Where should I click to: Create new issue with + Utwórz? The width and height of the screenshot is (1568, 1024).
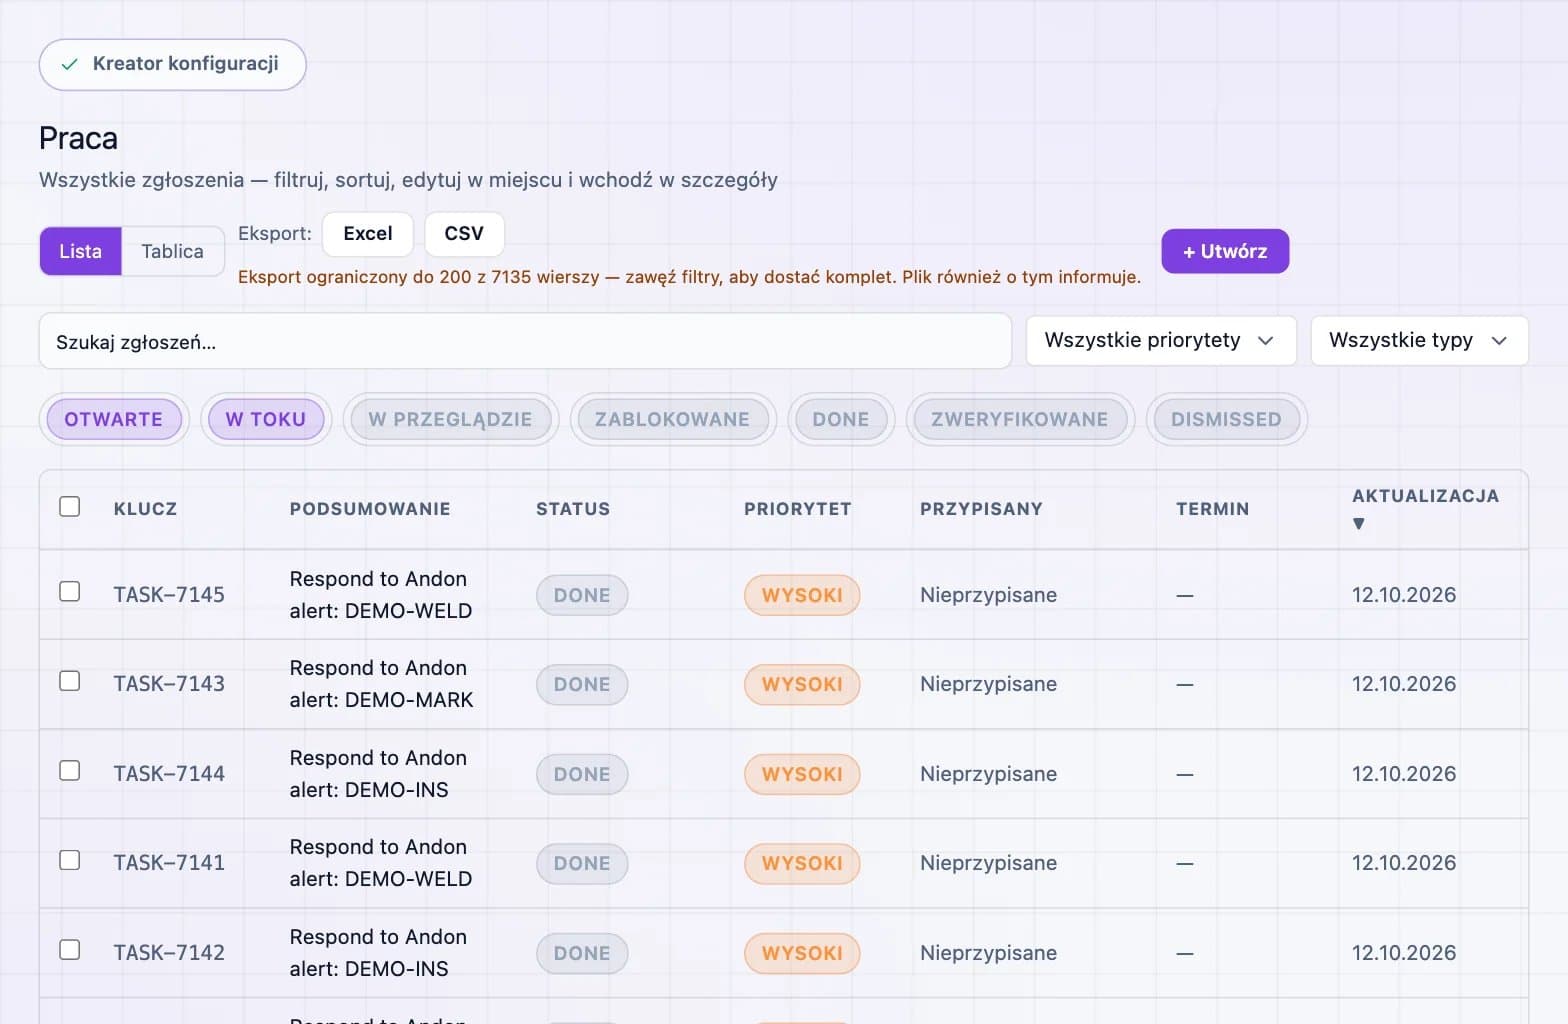coord(1225,251)
